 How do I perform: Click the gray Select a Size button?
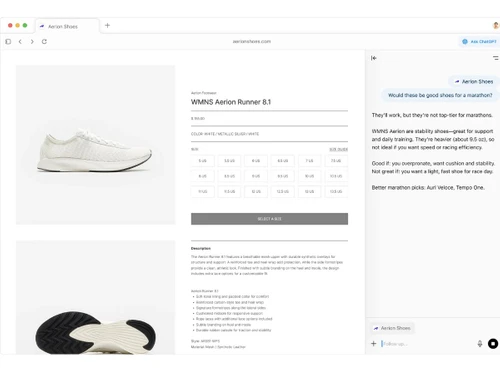269,219
